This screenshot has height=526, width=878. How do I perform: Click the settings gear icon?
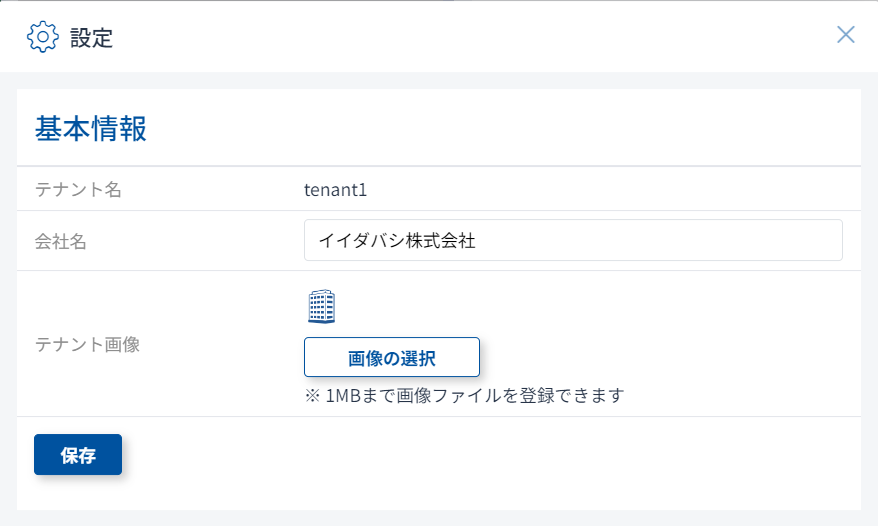pos(43,37)
